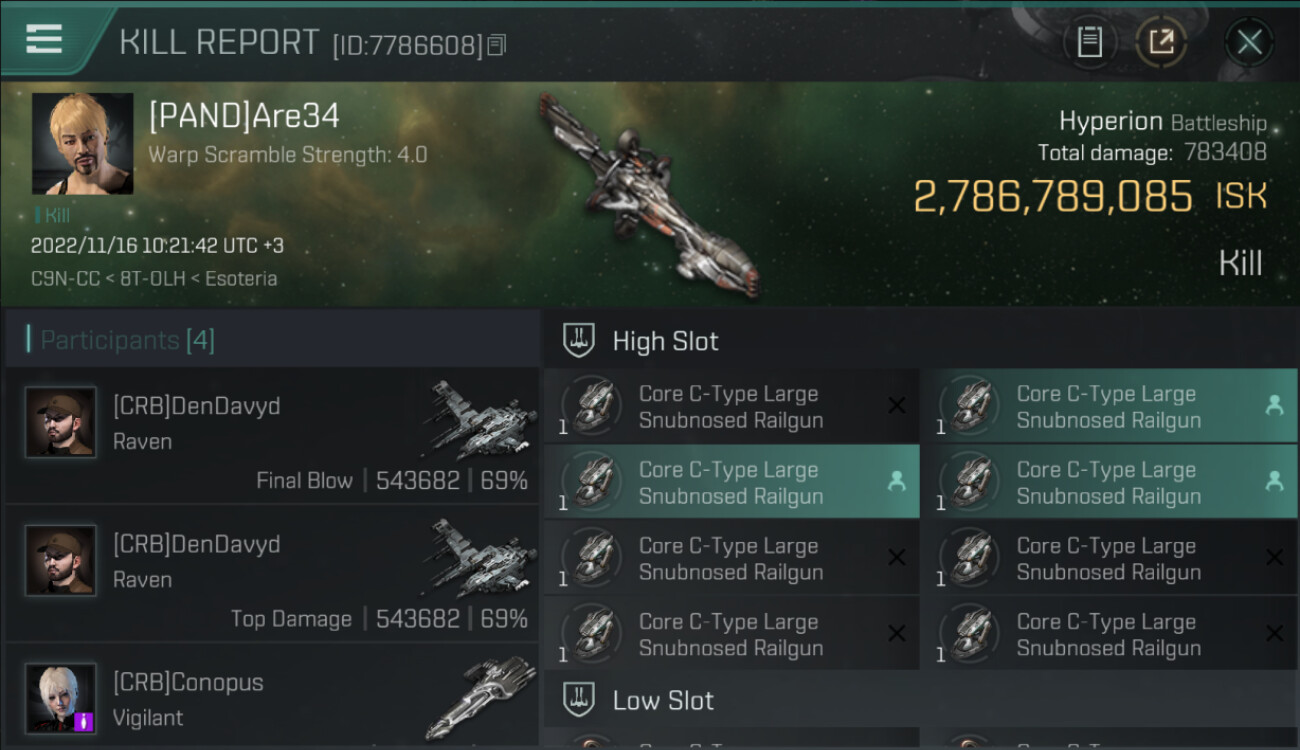Screen dimensions: 1300x750
Task: Click the Vigilant ship icon for Conopus
Action: coord(479,699)
